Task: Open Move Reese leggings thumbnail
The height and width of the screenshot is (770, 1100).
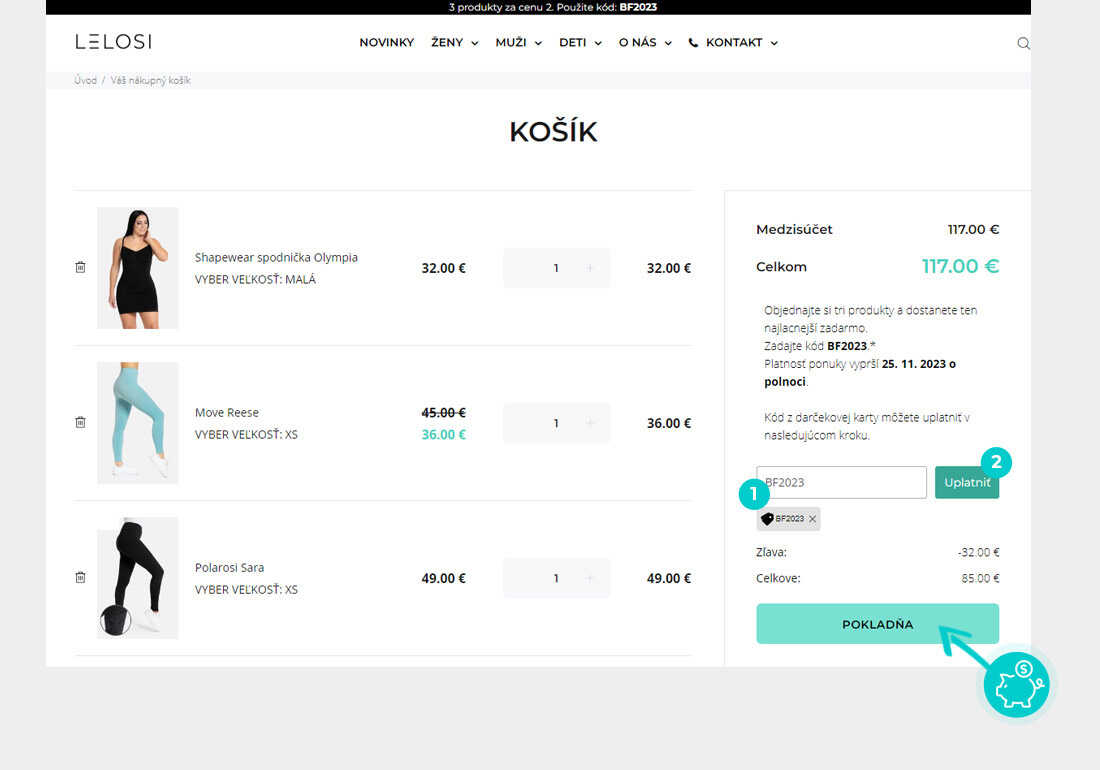Action: [138, 423]
